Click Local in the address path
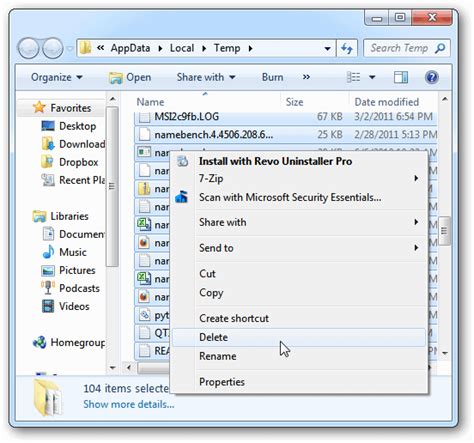The image size is (474, 443). pyautogui.click(x=182, y=48)
